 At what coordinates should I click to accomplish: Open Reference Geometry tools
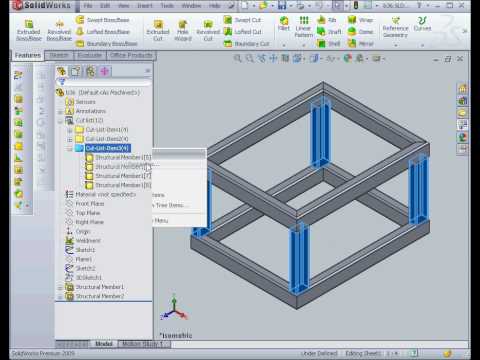pyautogui.click(x=395, y=27)
